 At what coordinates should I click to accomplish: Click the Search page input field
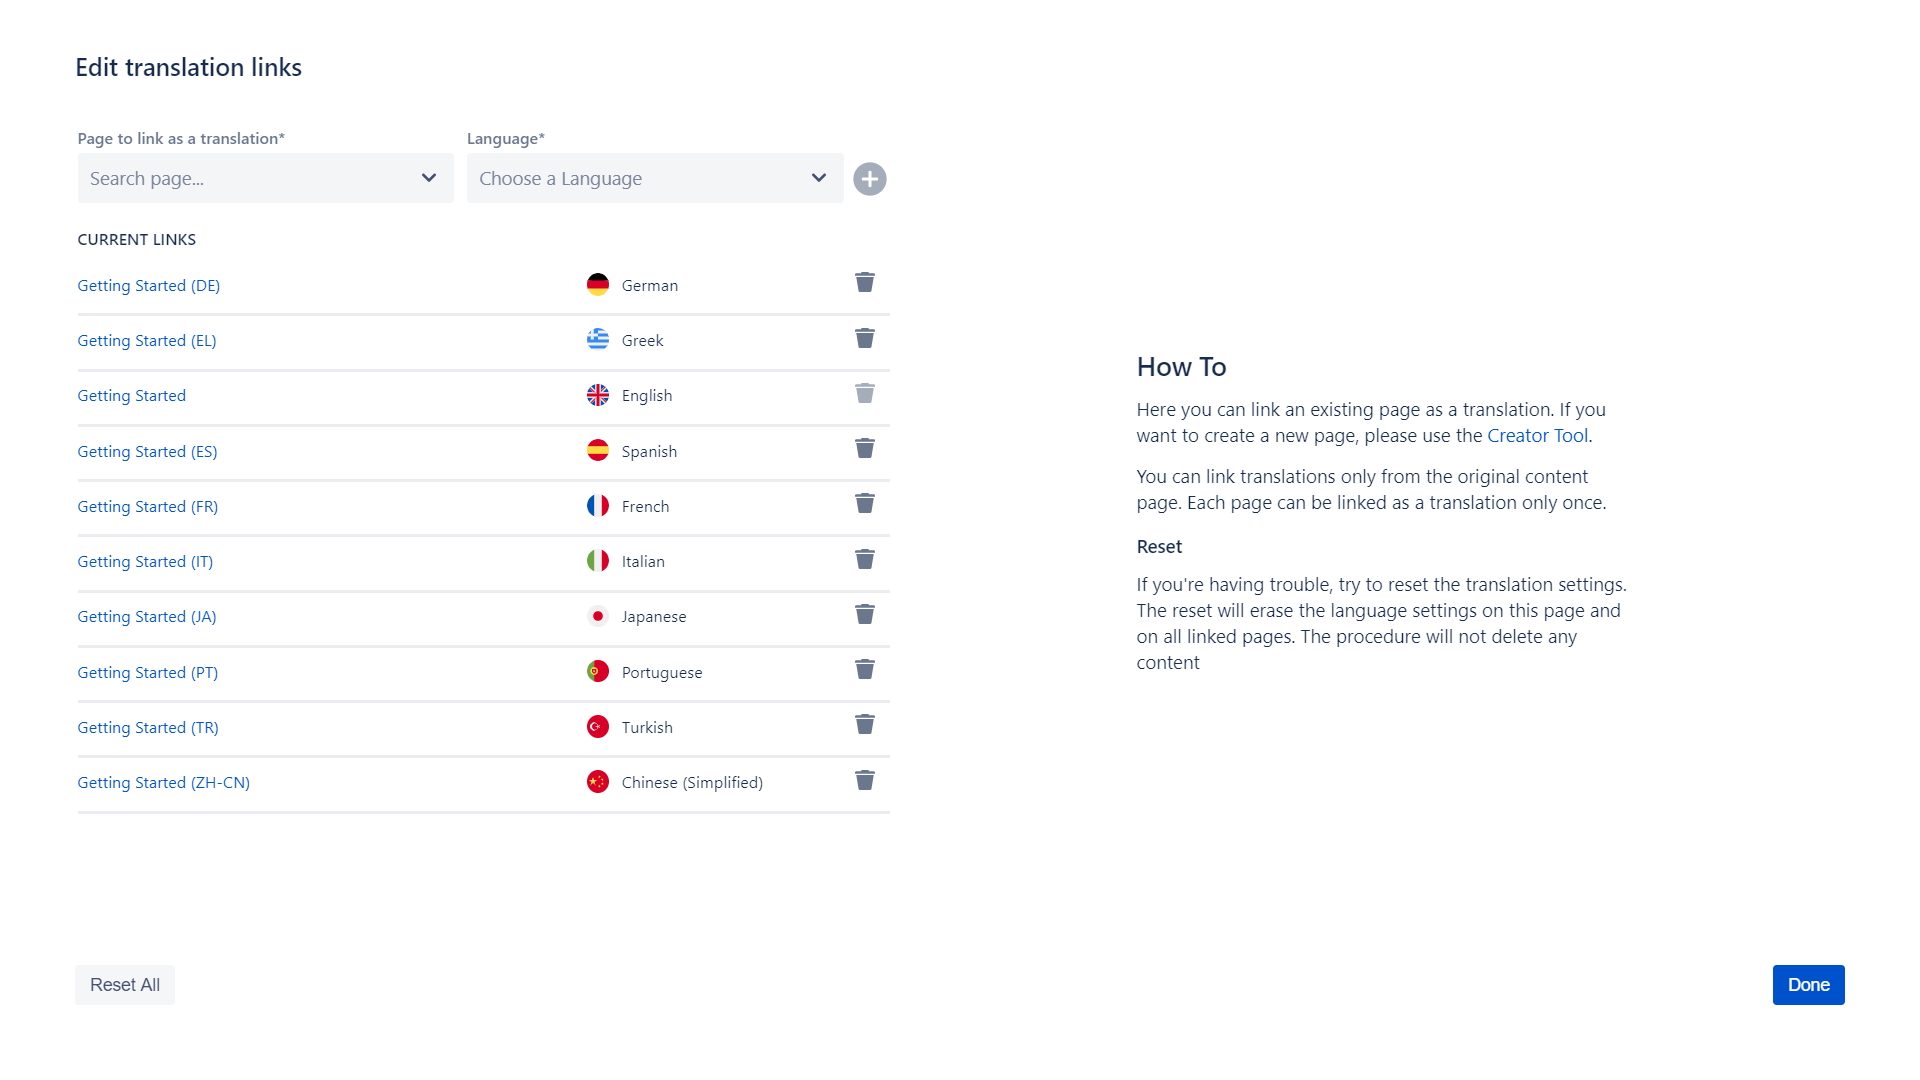pos(245,179)
